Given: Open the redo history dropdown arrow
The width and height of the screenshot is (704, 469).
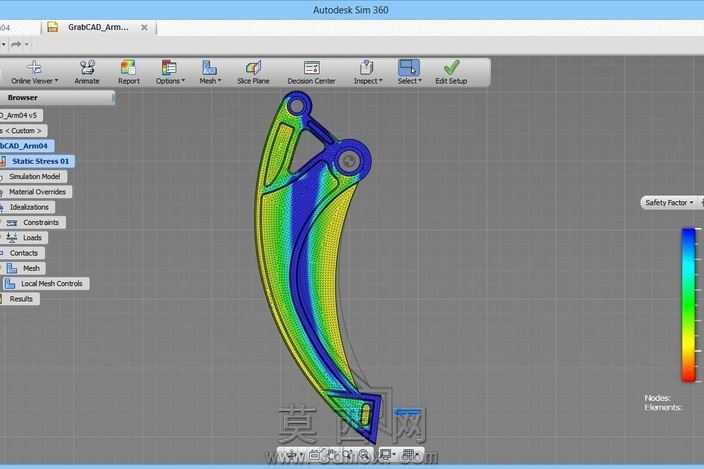Looking at the screenshot, I should tap(27, 44).
